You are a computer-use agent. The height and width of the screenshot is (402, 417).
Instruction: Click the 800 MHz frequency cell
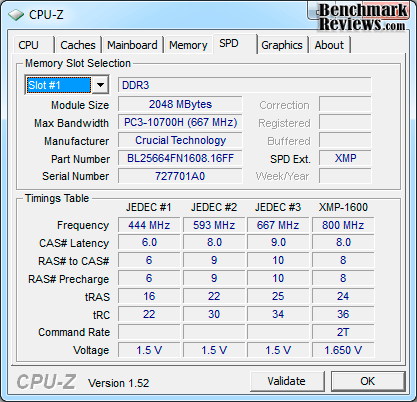tap(343, 225)
